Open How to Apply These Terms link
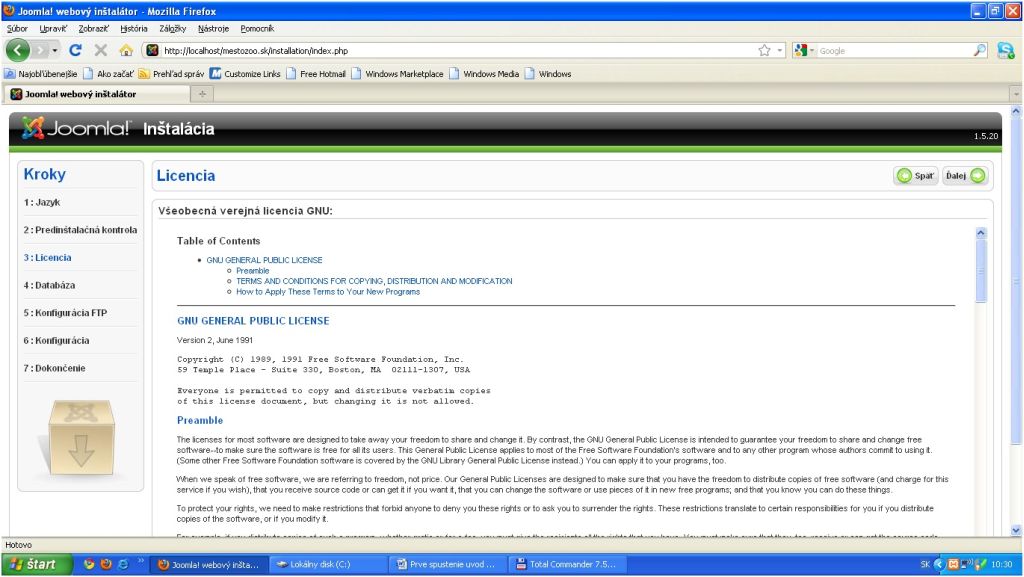 pos(328,292)
